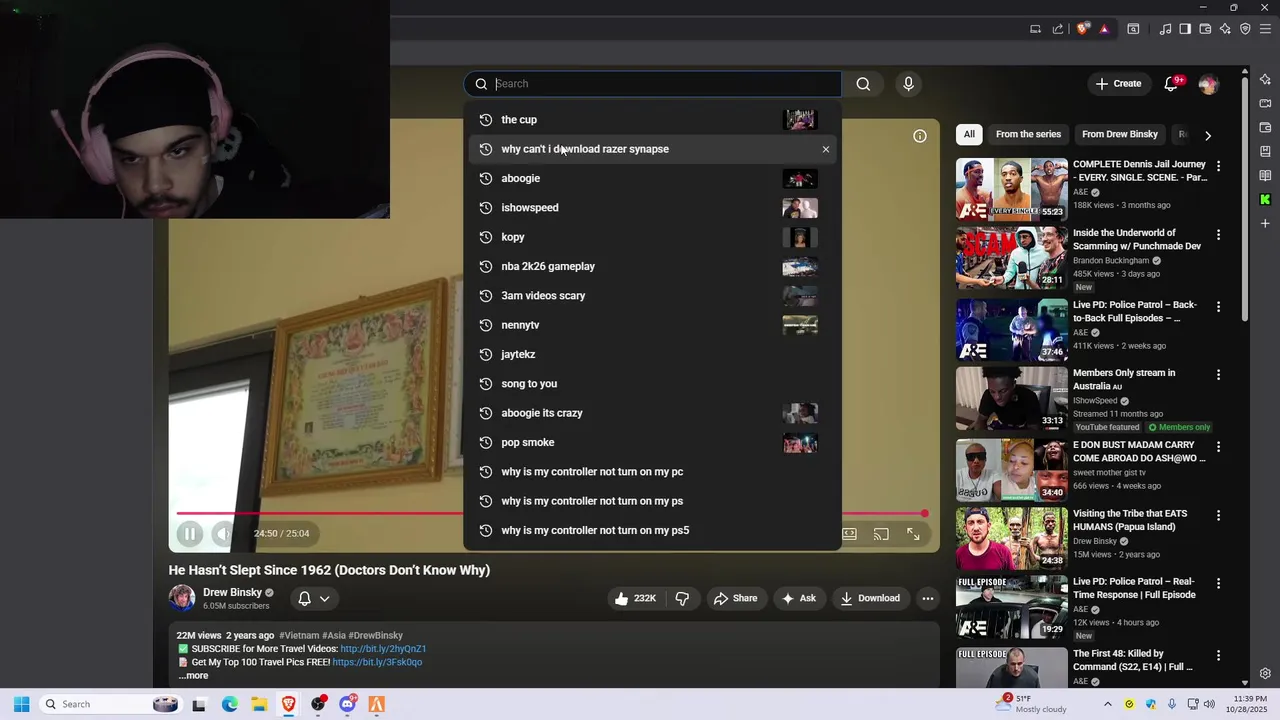
Task: Click the video progress bar scrubber
Action: tap(925, 513)
